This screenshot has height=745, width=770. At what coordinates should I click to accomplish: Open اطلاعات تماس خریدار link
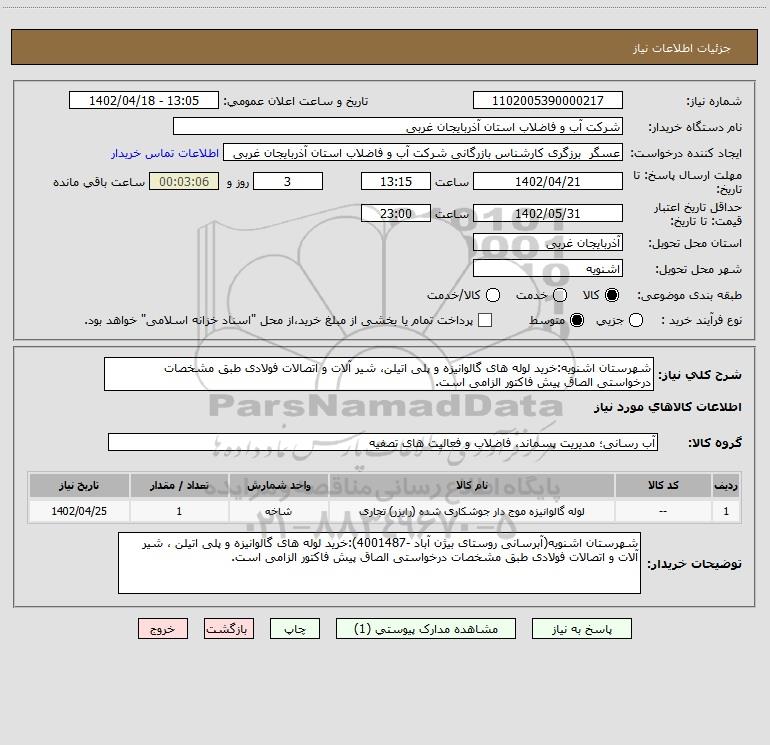(x=165, y=153)
